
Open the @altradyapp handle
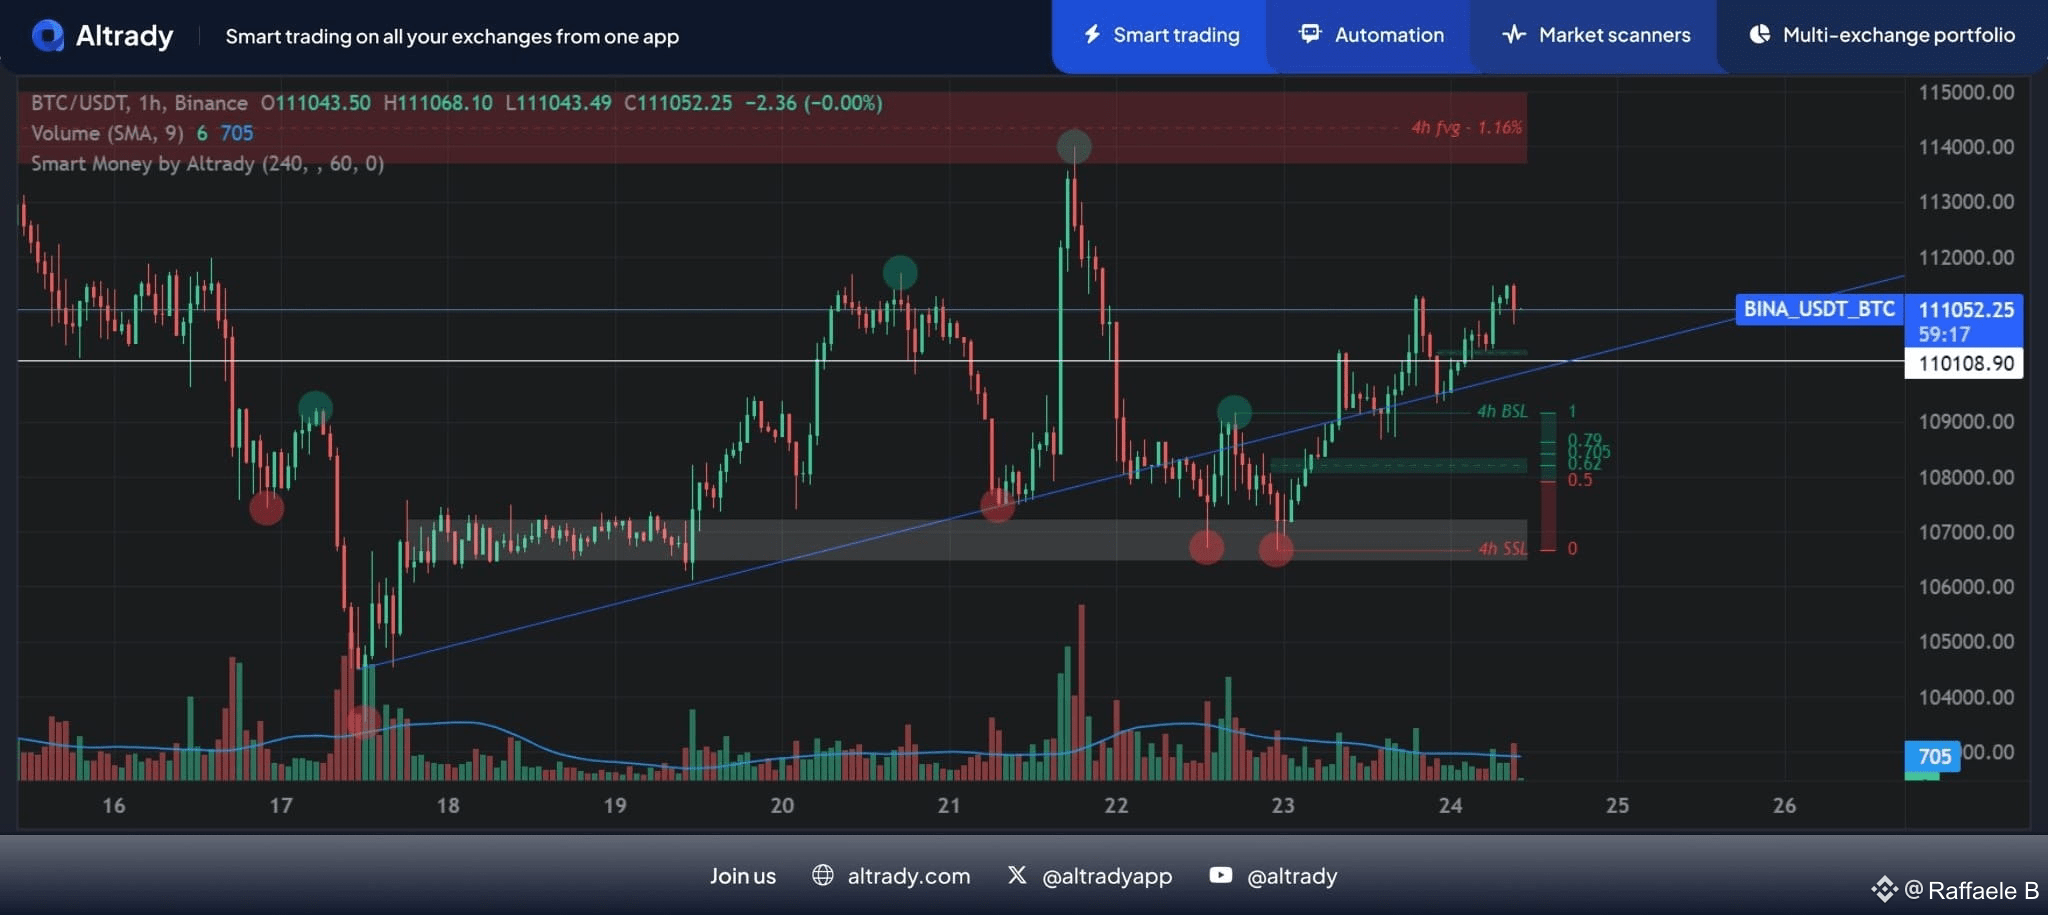(x=1107, y=877)
